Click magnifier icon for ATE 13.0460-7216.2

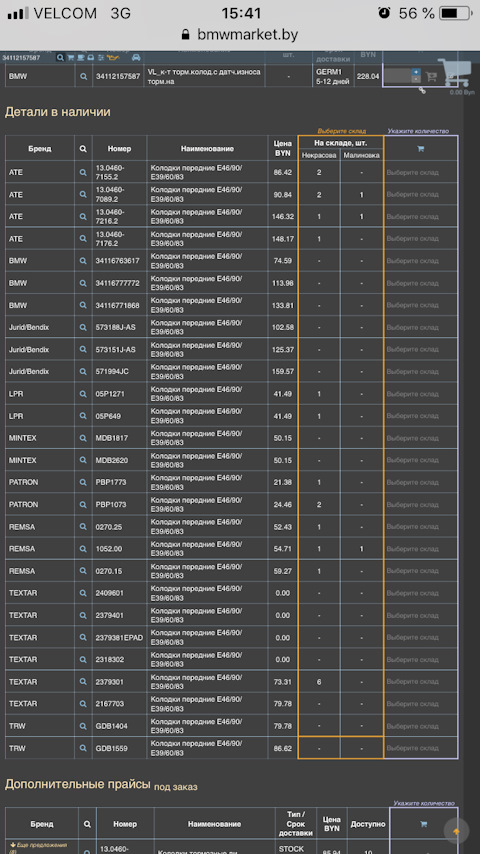pyautogui.click(x=83, y=217)
